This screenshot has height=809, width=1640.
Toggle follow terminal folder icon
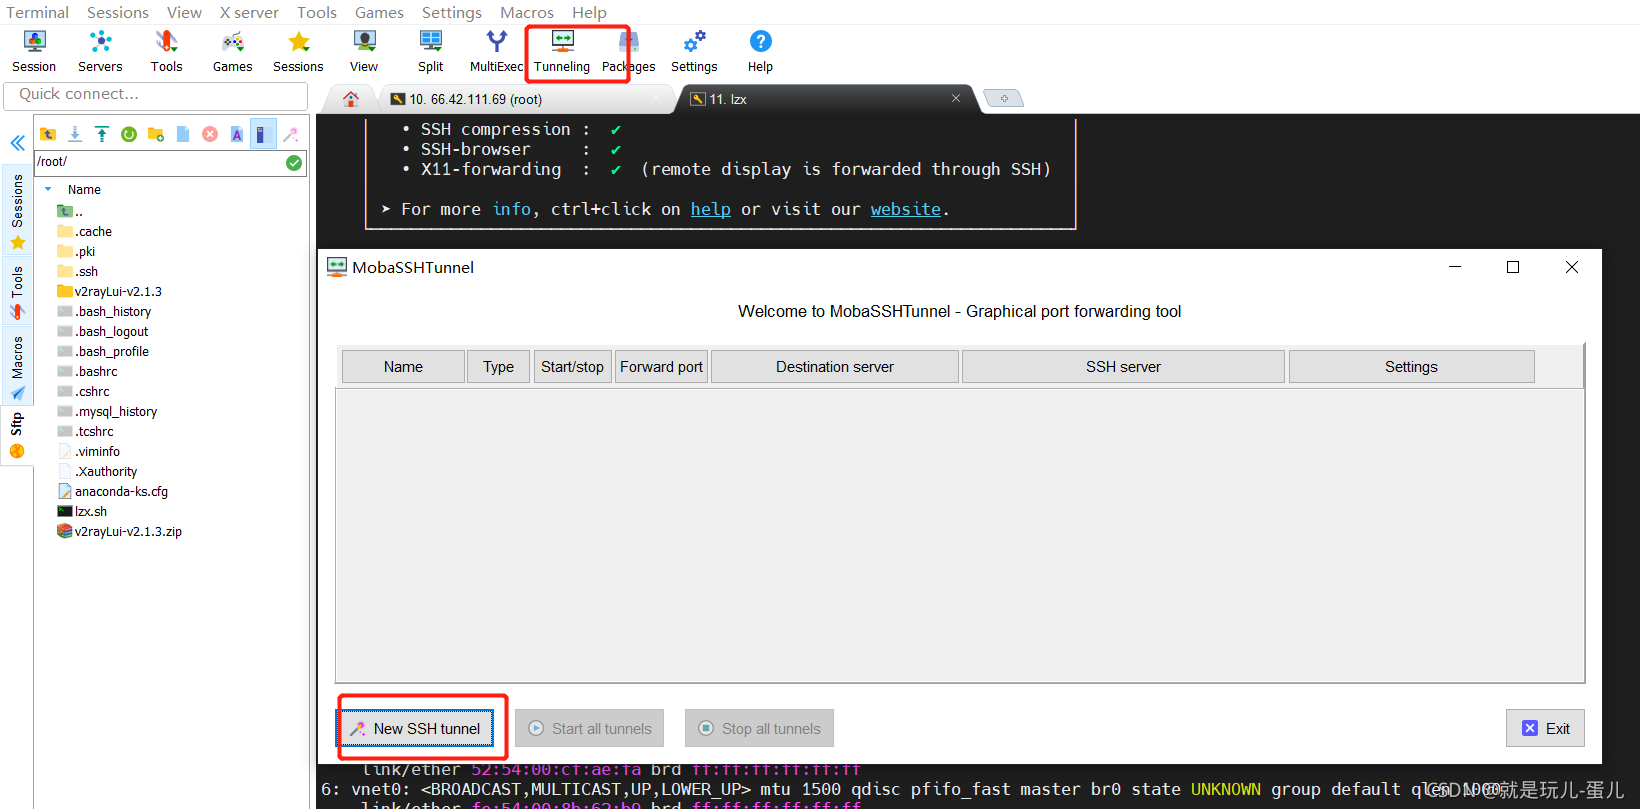(x=262, y=134)
